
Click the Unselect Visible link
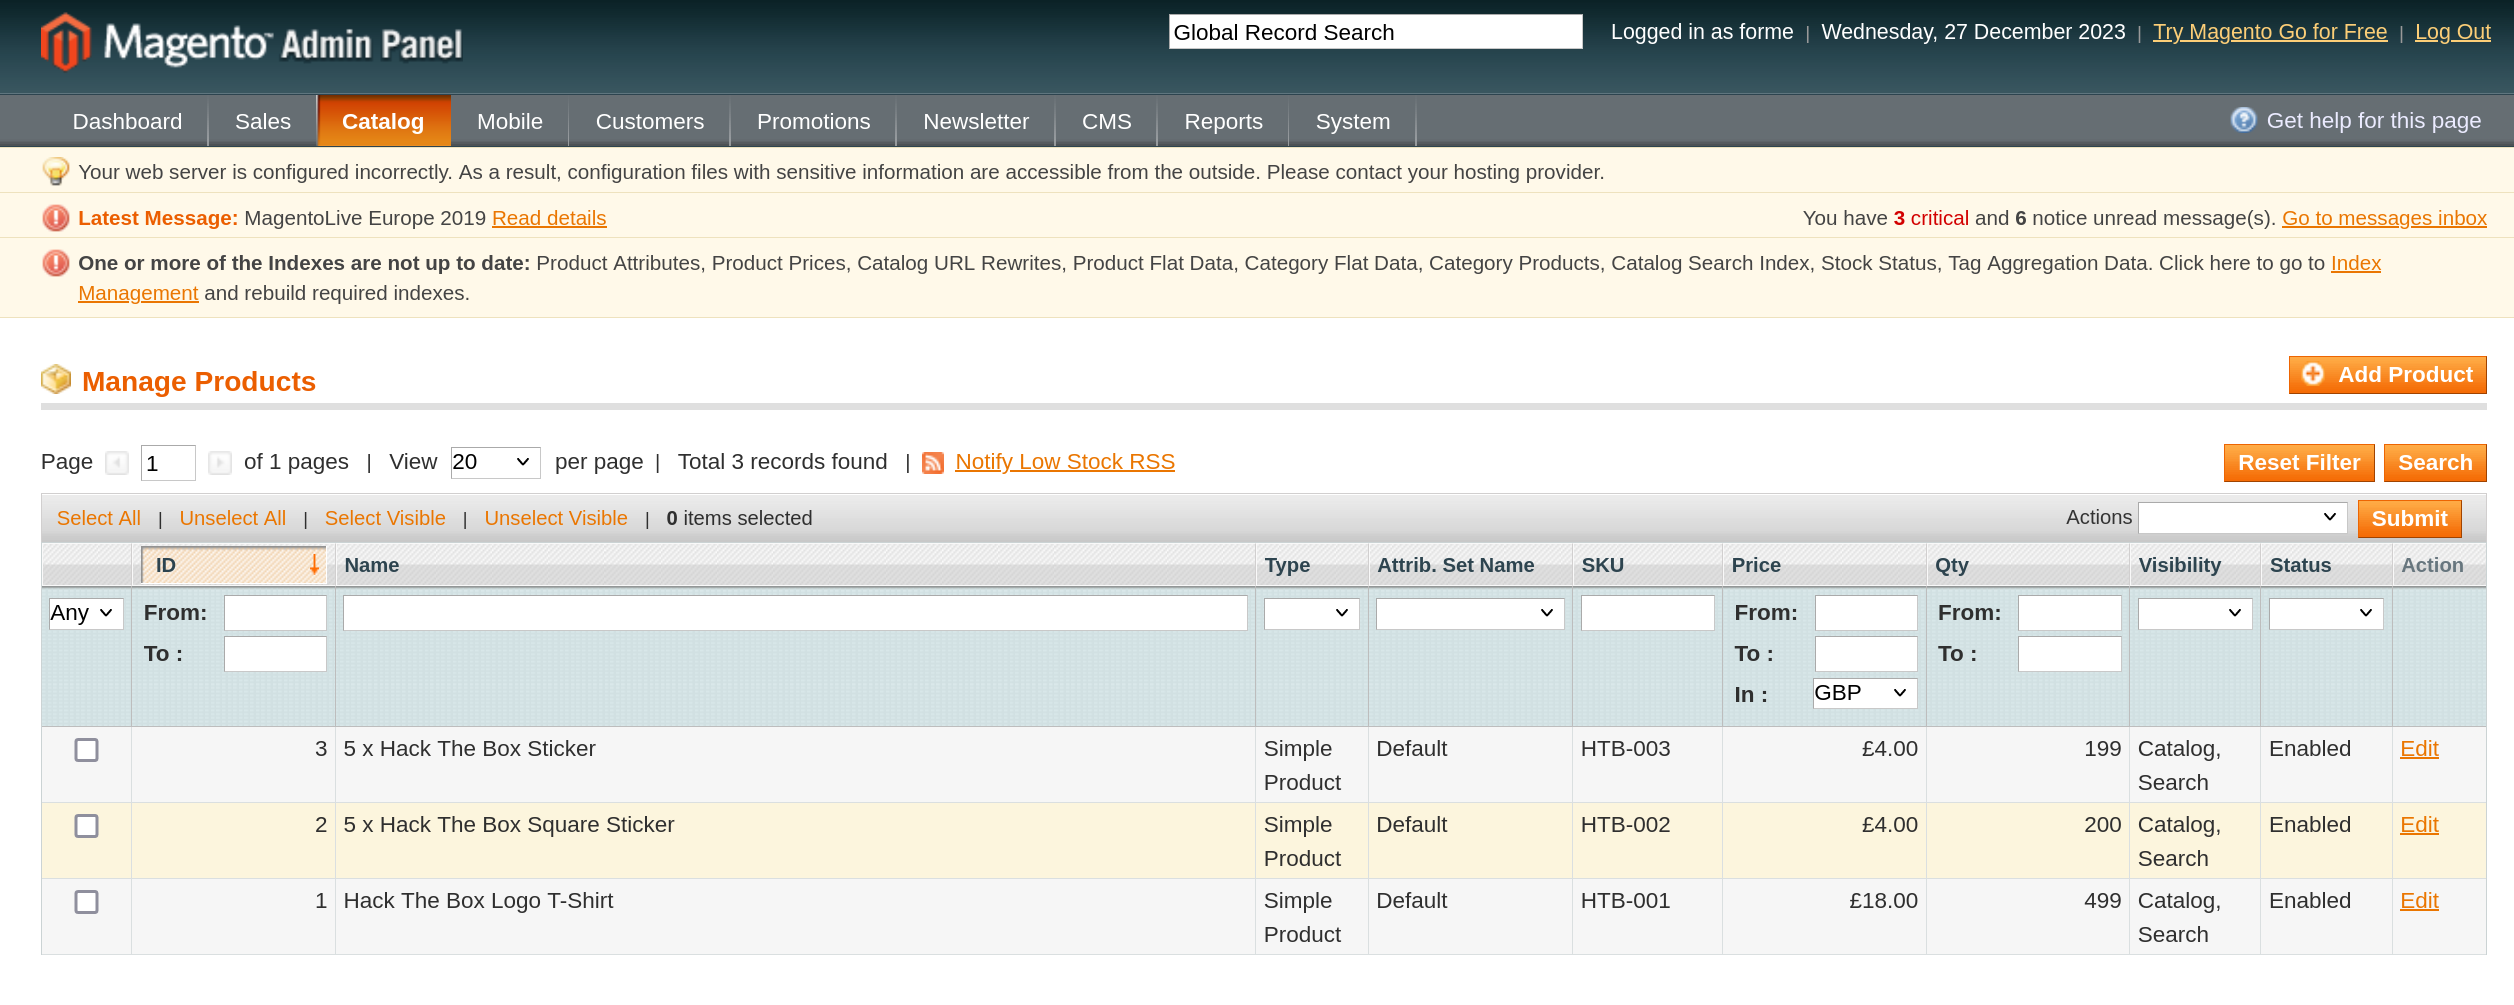[556, 518]
